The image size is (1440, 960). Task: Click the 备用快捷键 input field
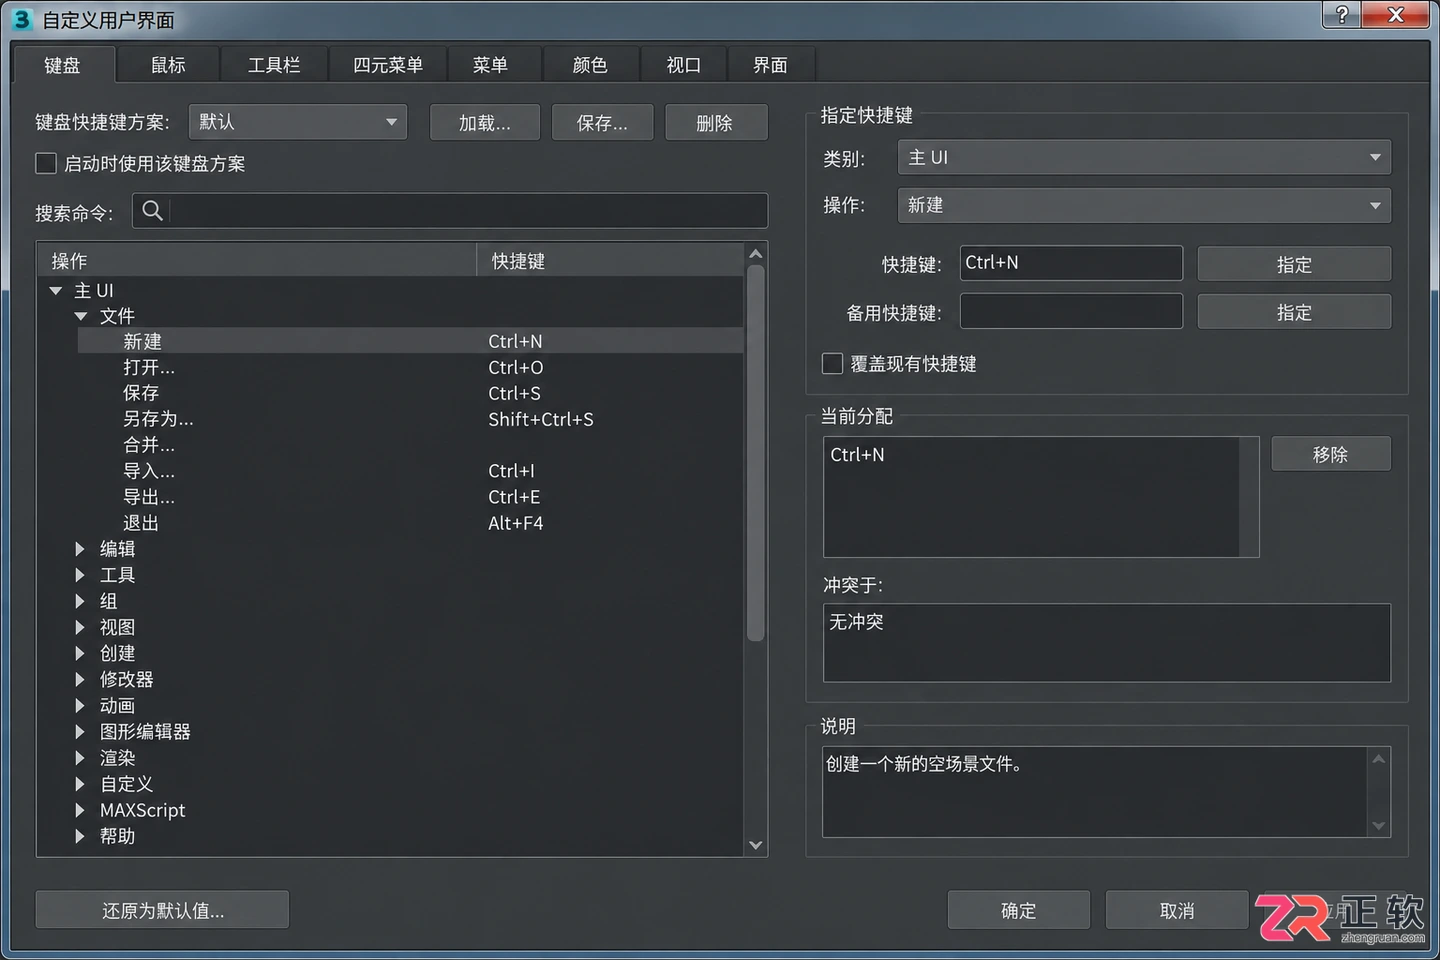(1071, 311)
